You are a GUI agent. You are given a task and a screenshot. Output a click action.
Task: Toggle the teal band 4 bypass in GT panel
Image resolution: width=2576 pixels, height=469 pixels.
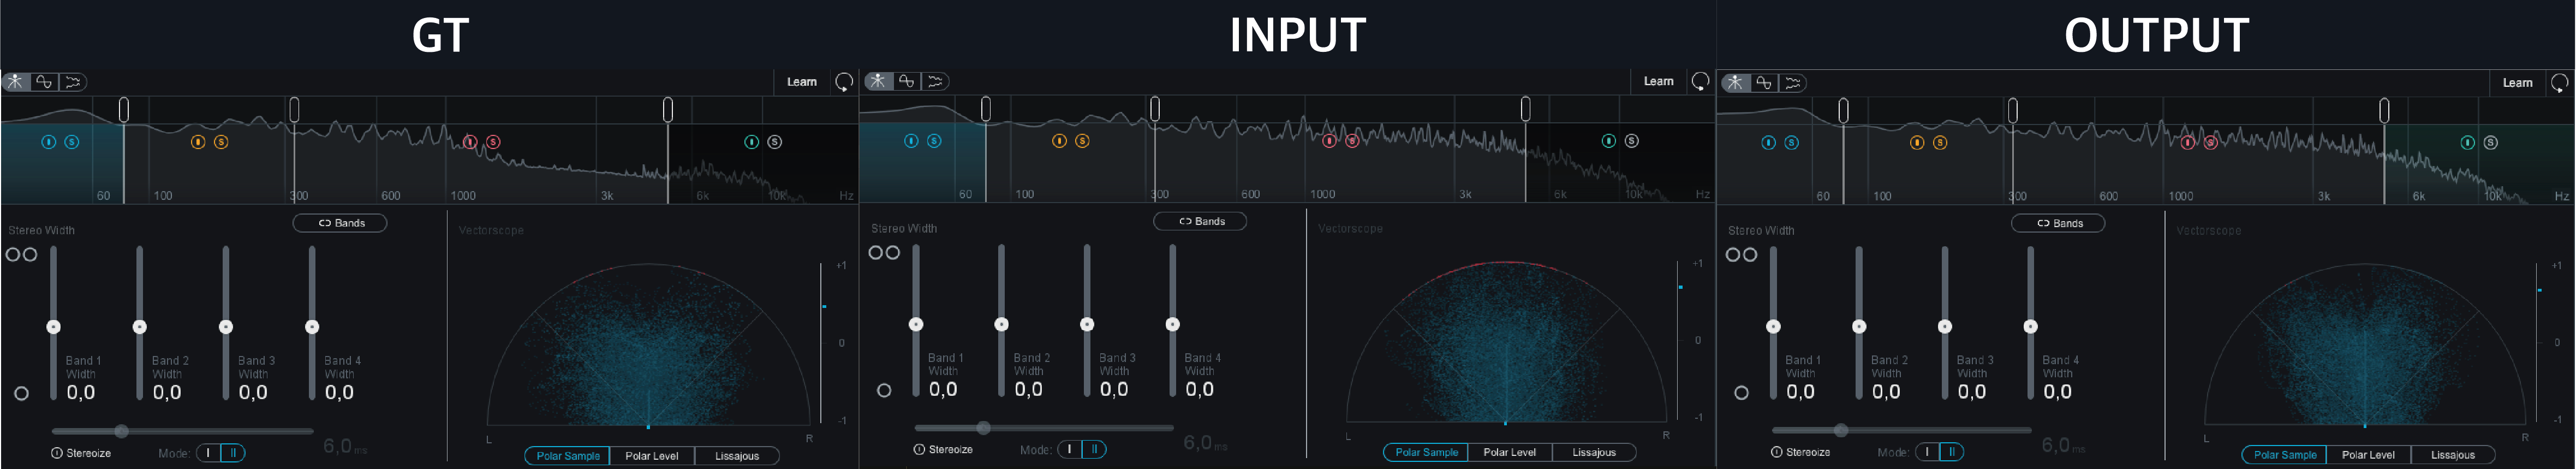[752, 142]
